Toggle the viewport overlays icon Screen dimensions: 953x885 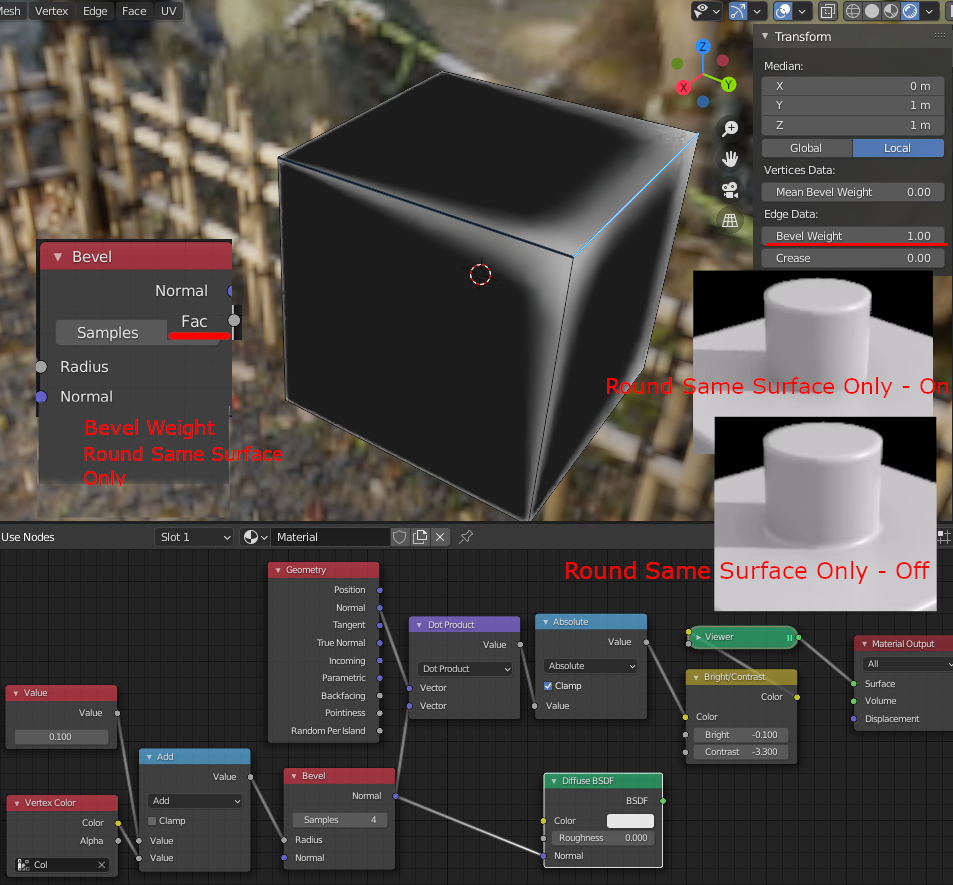pyautogui.click(x=783, y=11)
